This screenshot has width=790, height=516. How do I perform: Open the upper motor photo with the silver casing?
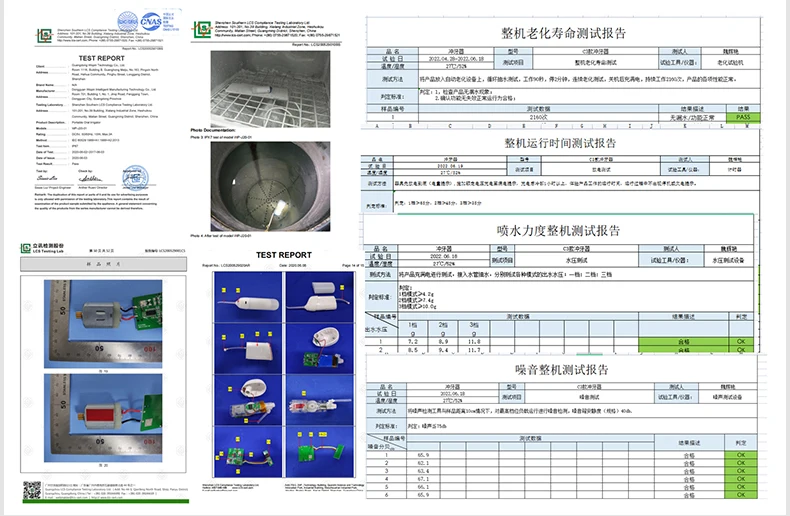click(103, 324)
